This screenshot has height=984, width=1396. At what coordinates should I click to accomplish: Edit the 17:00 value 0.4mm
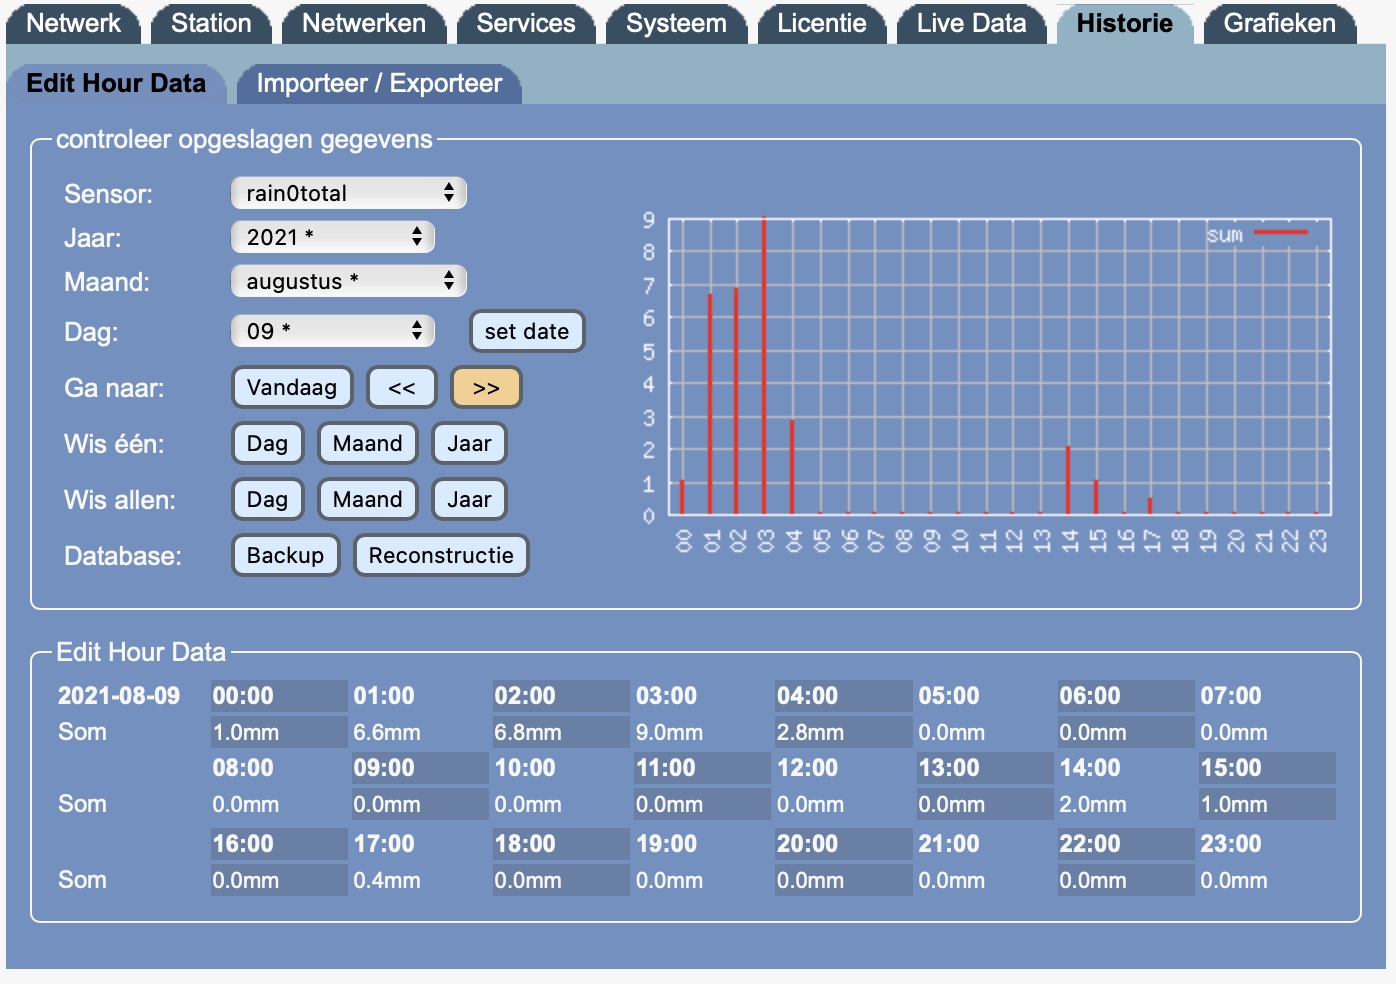420,880
